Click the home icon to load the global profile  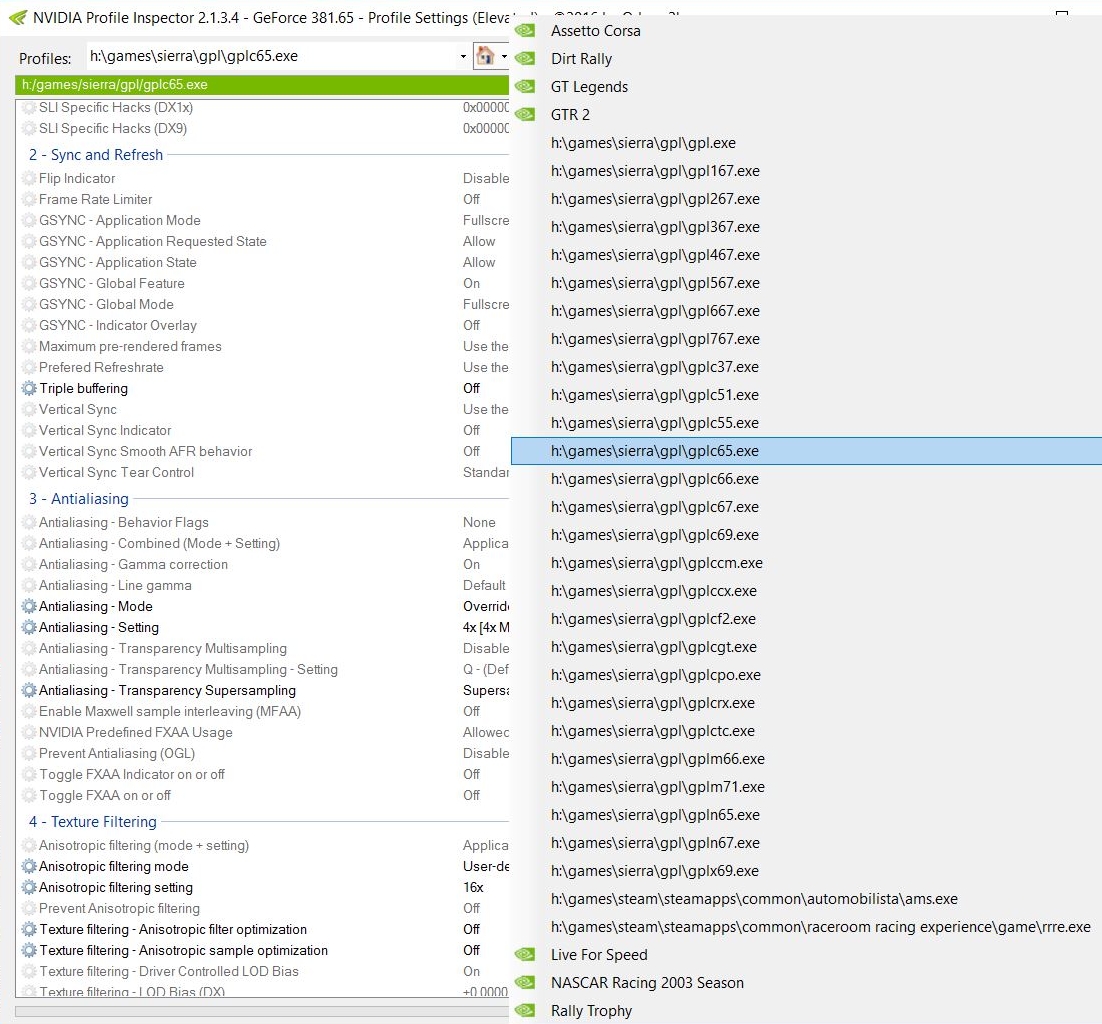pos(485,56)
